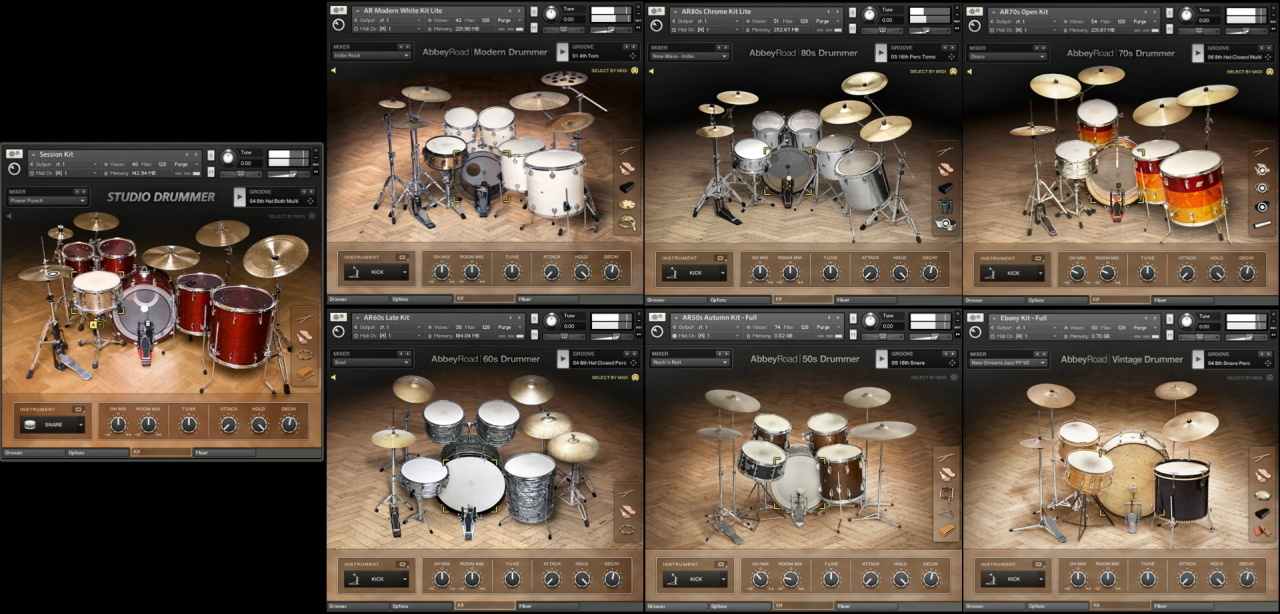Viewport: 1280px width, 614px height.
Task: Toggle Mute button on AR Modern White Kit
Action: (534, 27)
